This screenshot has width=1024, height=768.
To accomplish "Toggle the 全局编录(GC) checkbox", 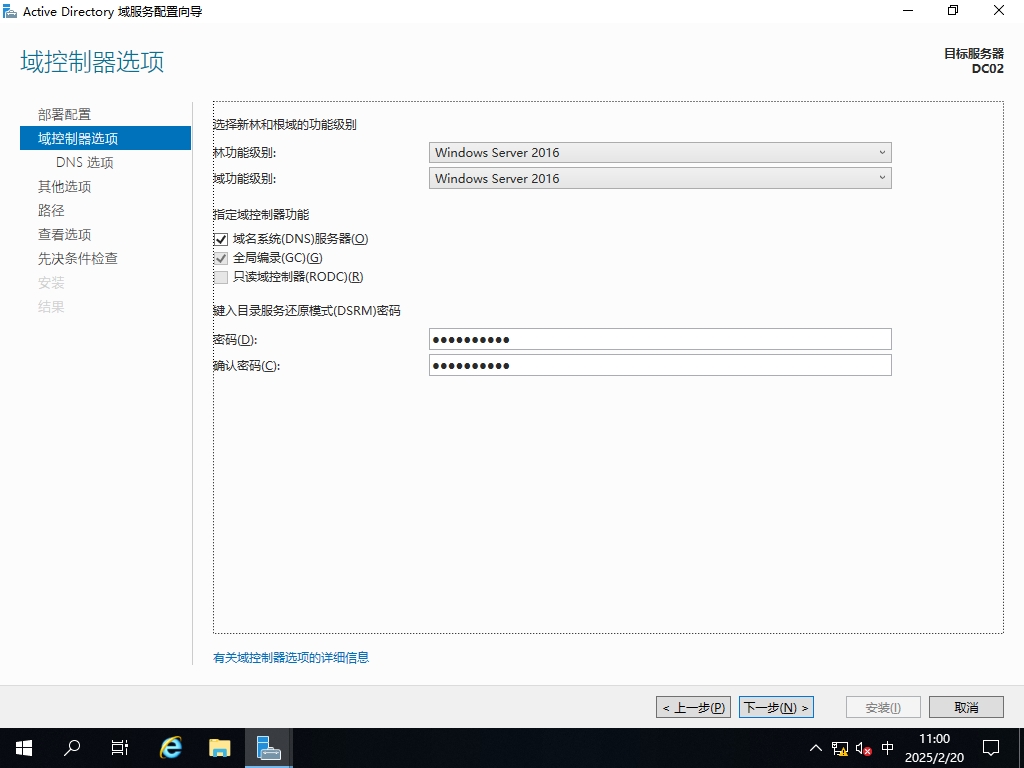I will click(221, 258).
